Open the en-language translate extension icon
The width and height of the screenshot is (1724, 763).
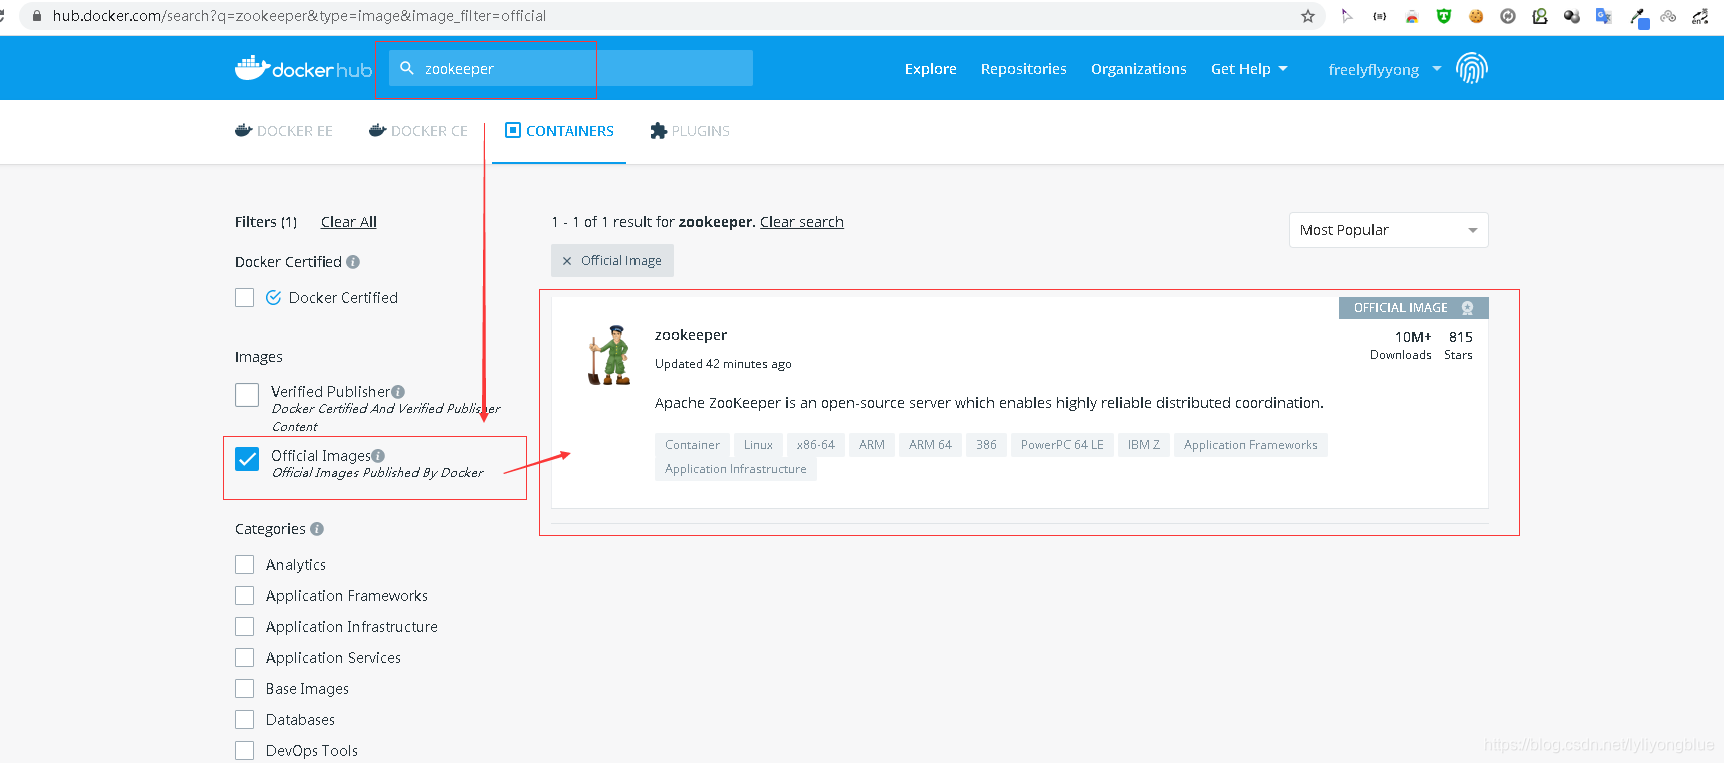(x=1700, y=16)
